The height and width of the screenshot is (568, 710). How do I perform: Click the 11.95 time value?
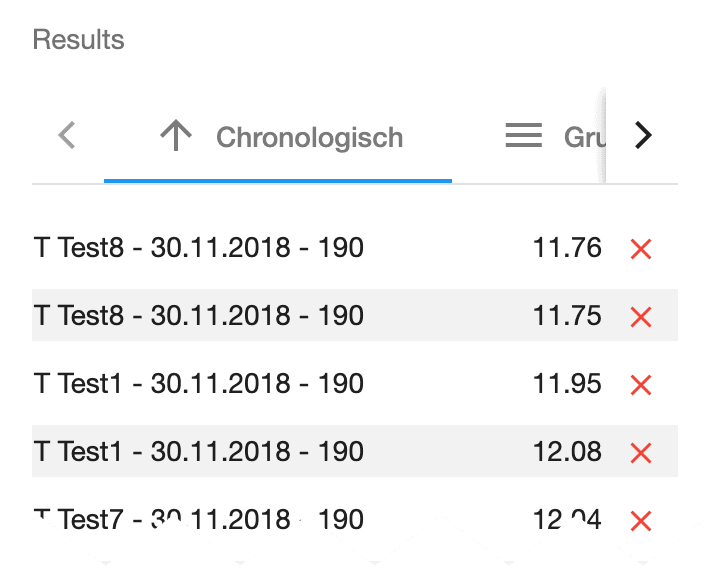(567, 384)
